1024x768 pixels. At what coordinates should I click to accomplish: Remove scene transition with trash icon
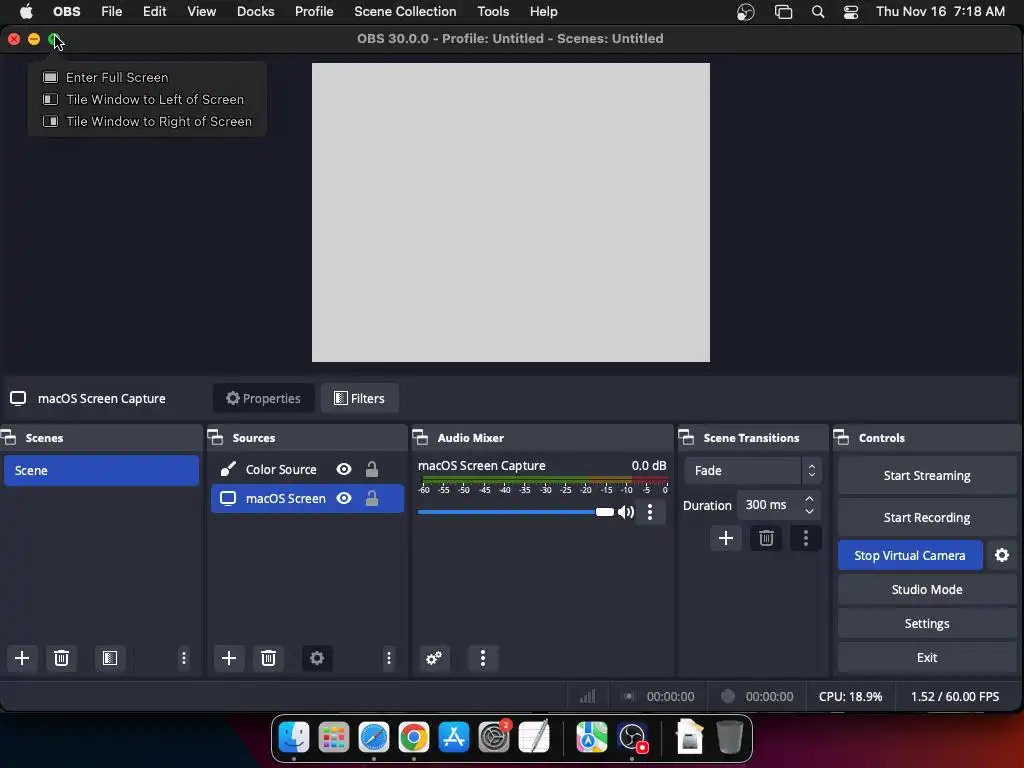click(x=766, y=538)
